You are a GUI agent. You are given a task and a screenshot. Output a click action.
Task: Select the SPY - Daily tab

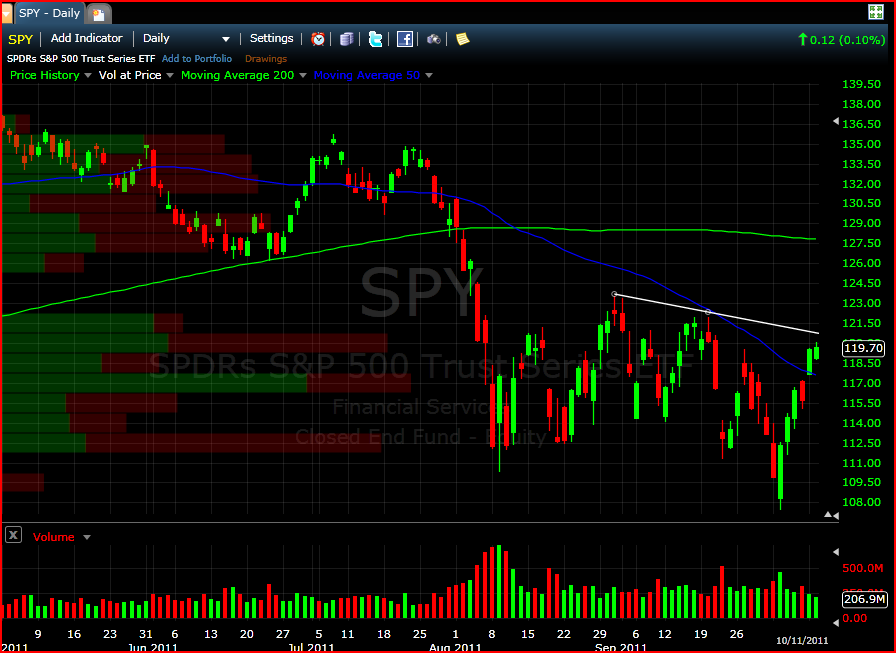(49, 13)
